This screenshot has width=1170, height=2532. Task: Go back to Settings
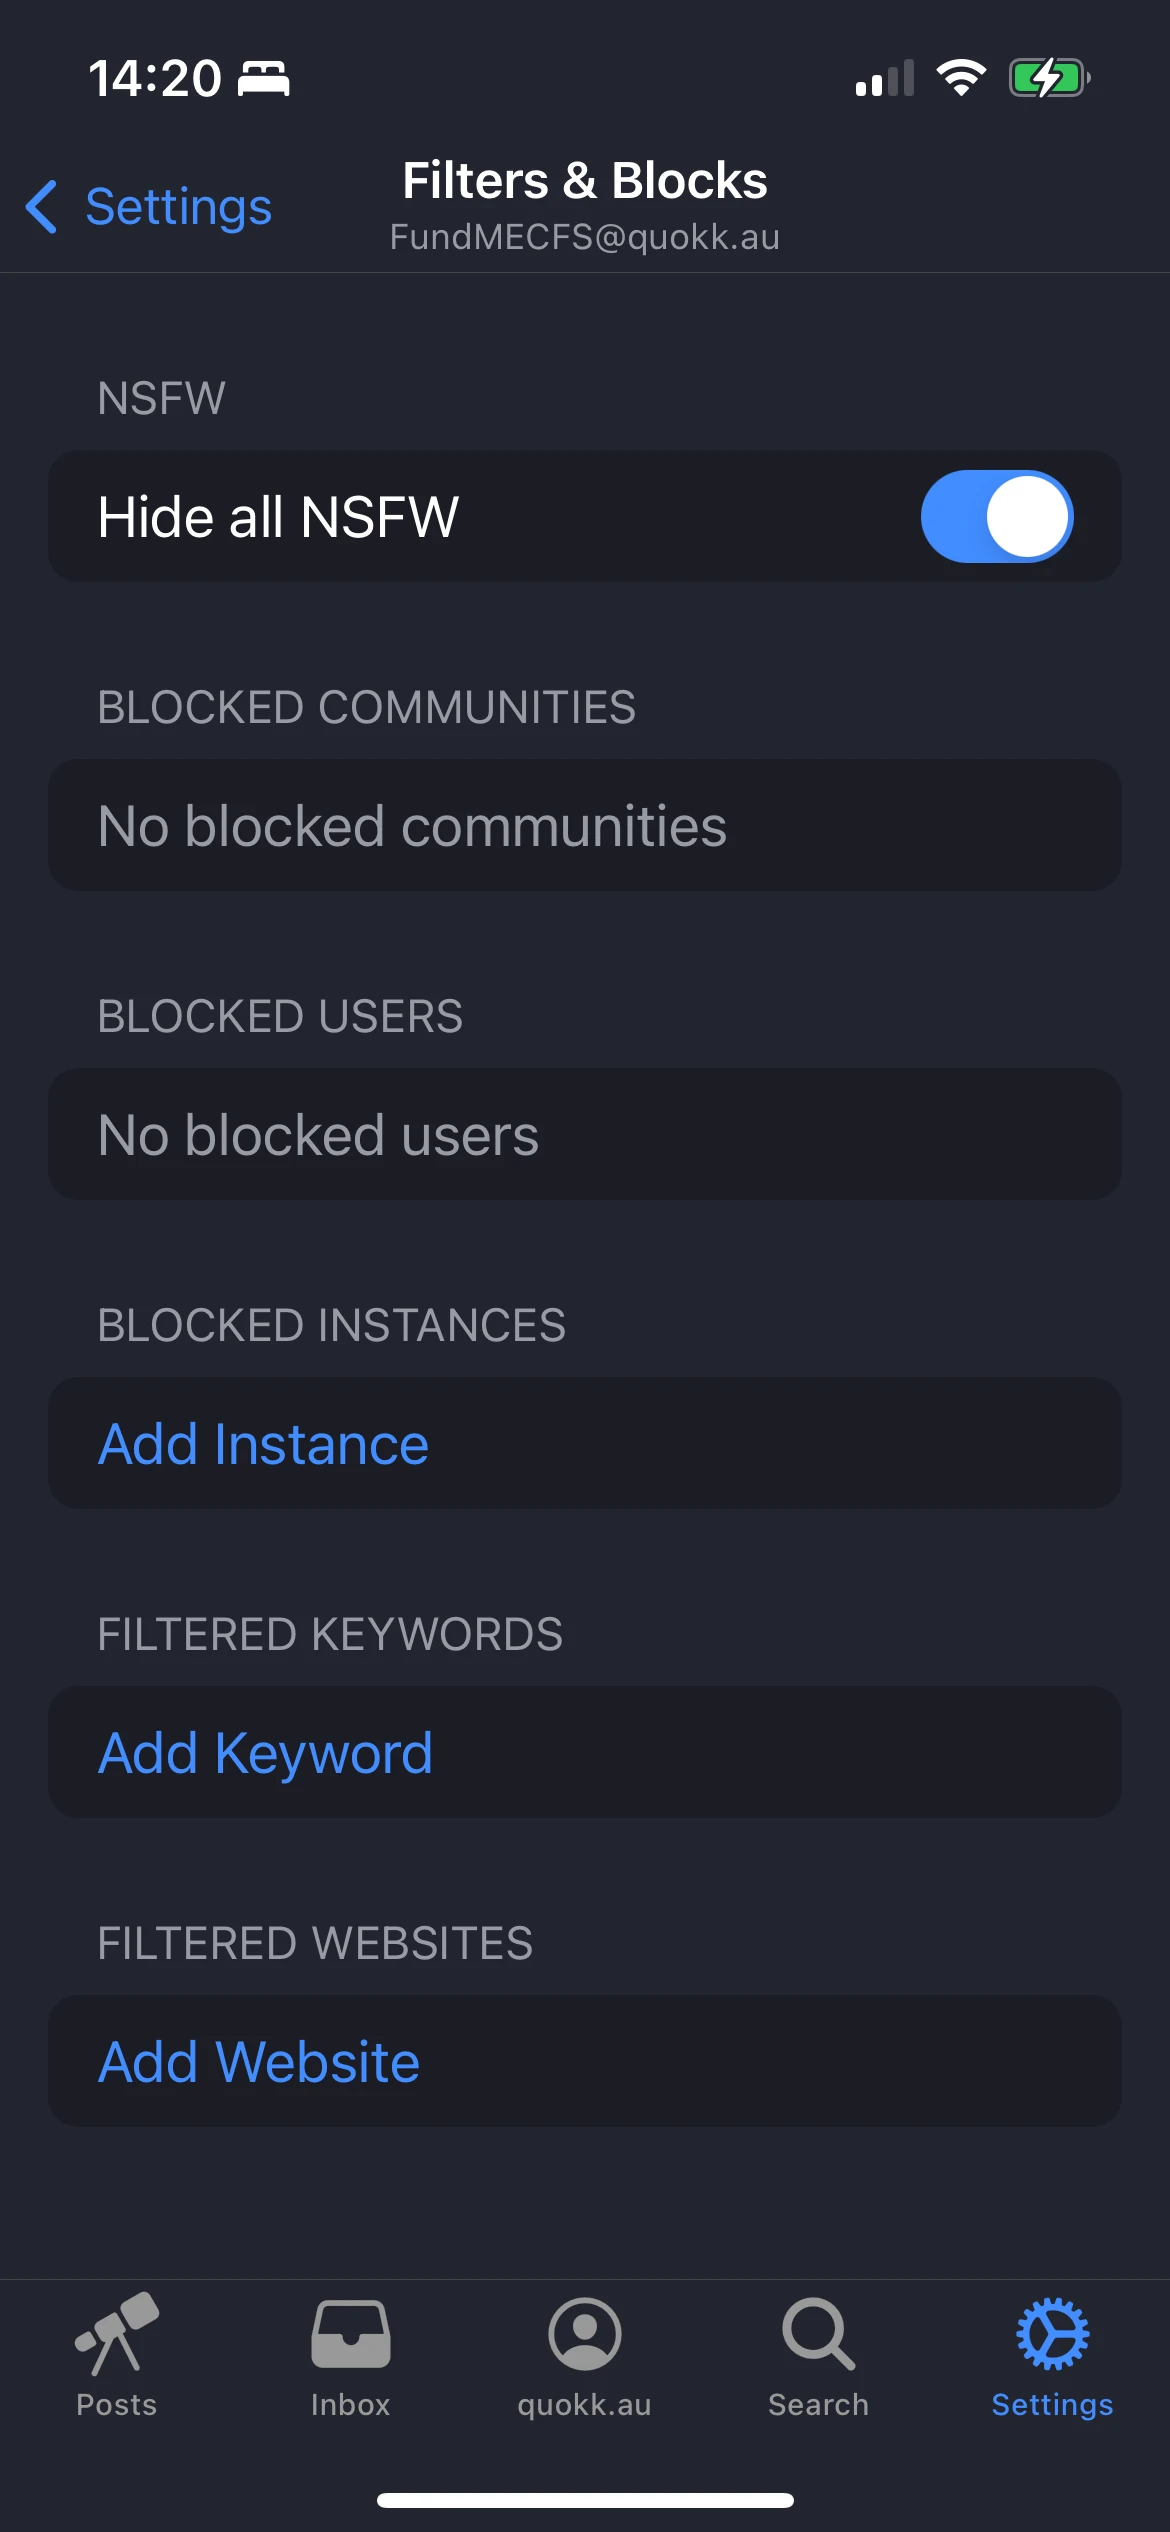[178, 207]
